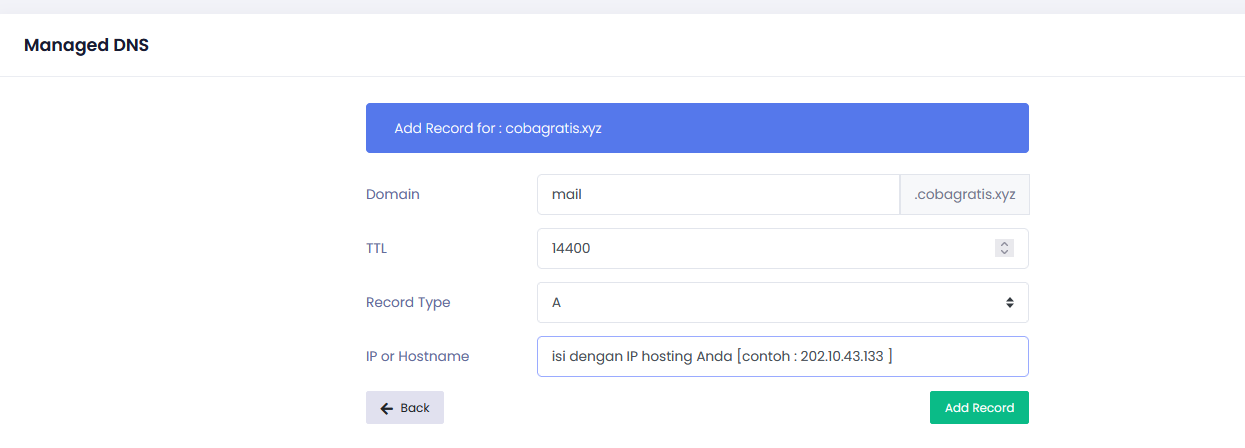Increase TTL value with the up stepper arrow
Image resolution: width=1245 pixels, height=448 pixels.
1004,244
